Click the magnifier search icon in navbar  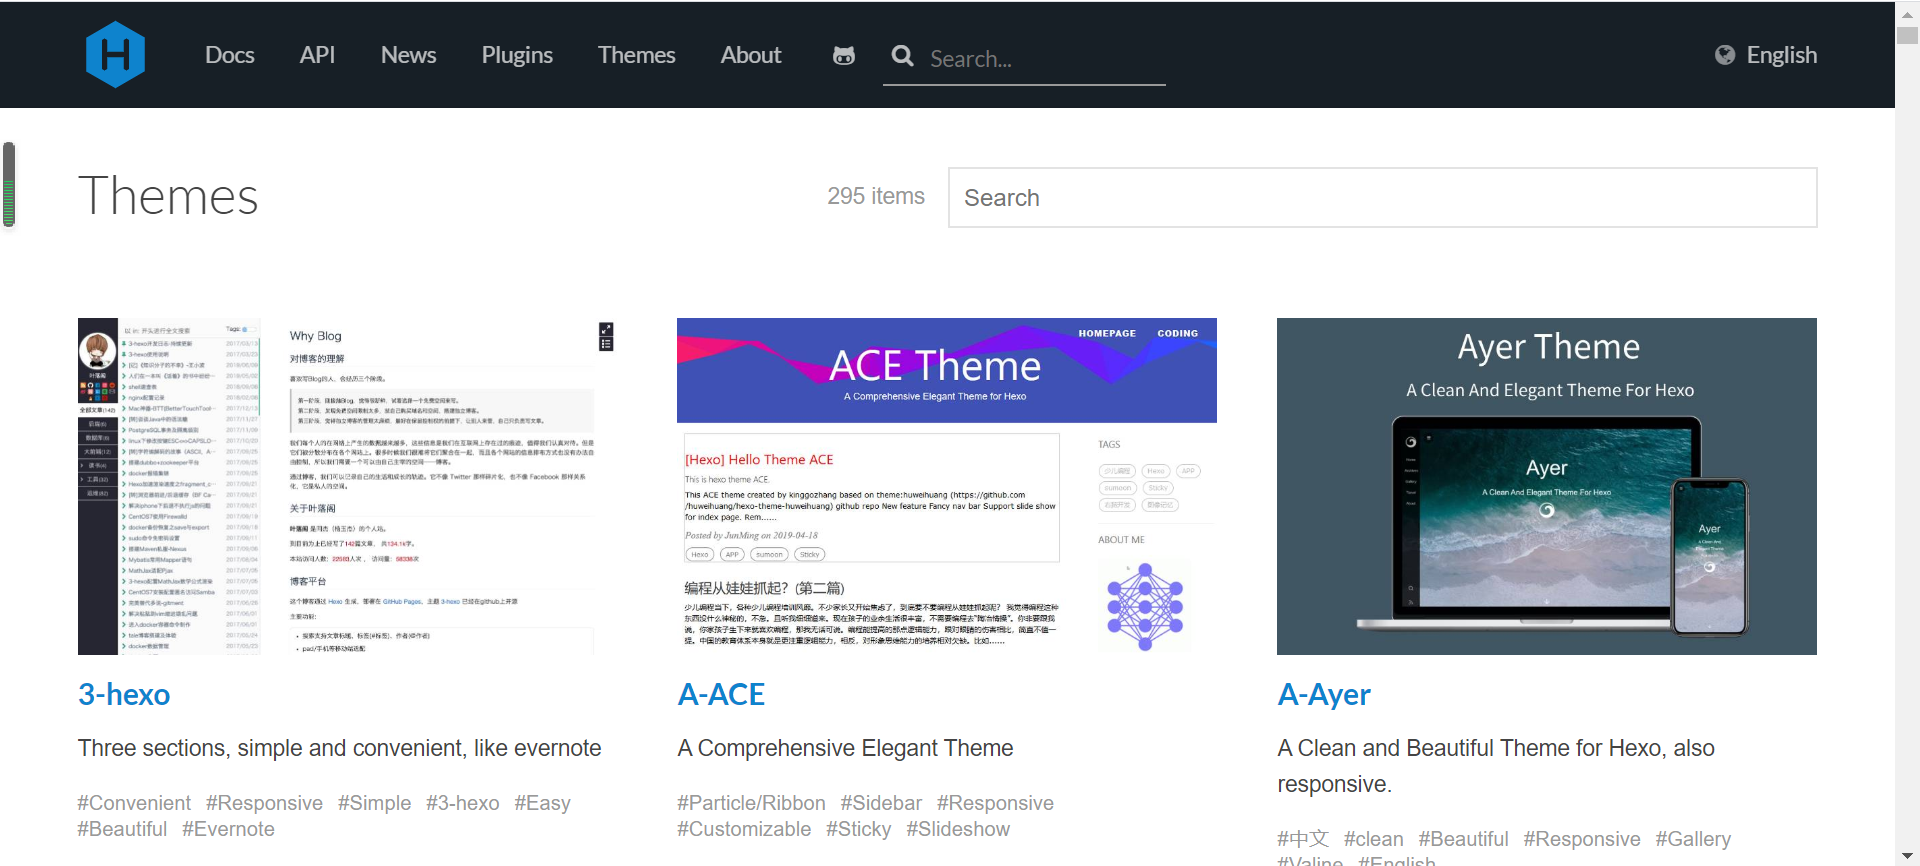coord(903,56)
